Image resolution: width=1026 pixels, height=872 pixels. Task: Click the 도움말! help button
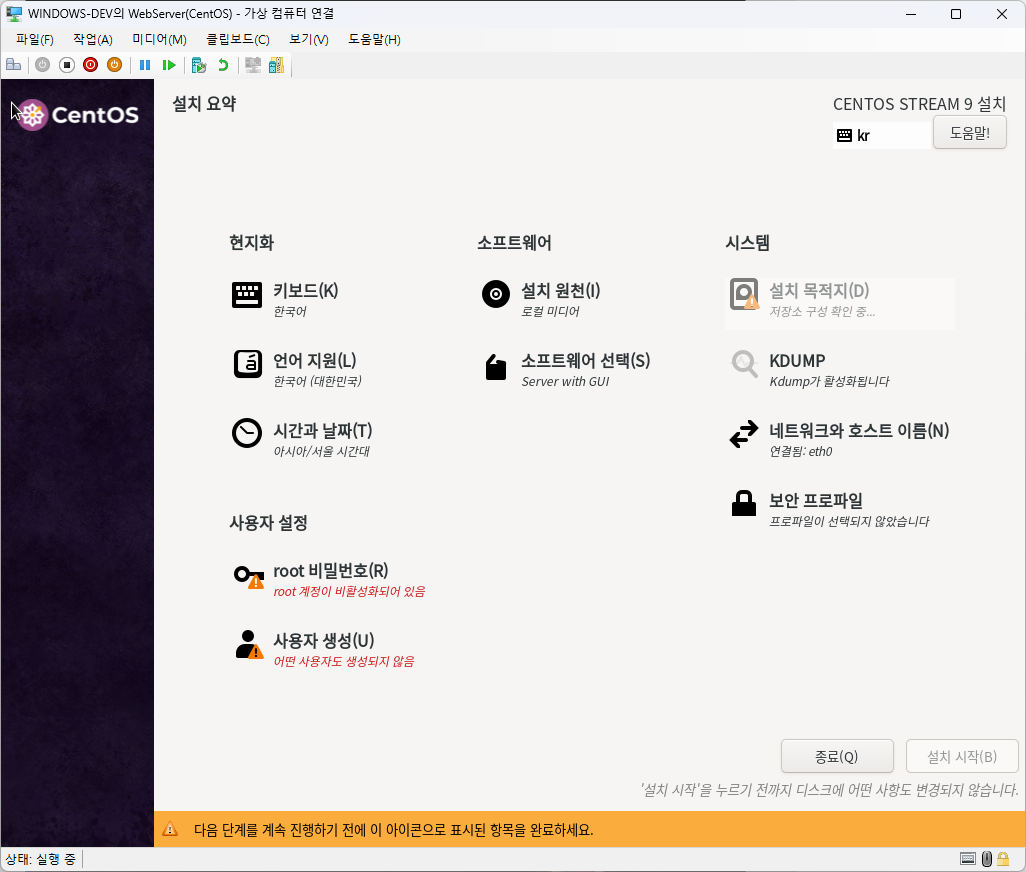[x=968, y=131]
